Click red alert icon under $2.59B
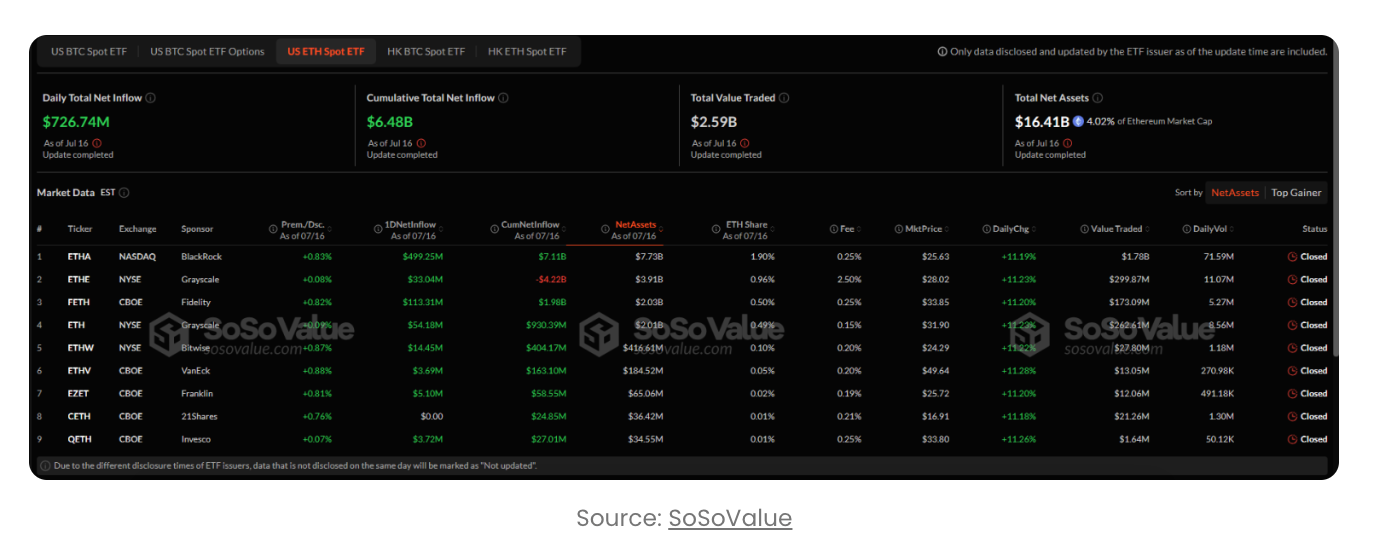1382x546 pixels. pos(745,143)
